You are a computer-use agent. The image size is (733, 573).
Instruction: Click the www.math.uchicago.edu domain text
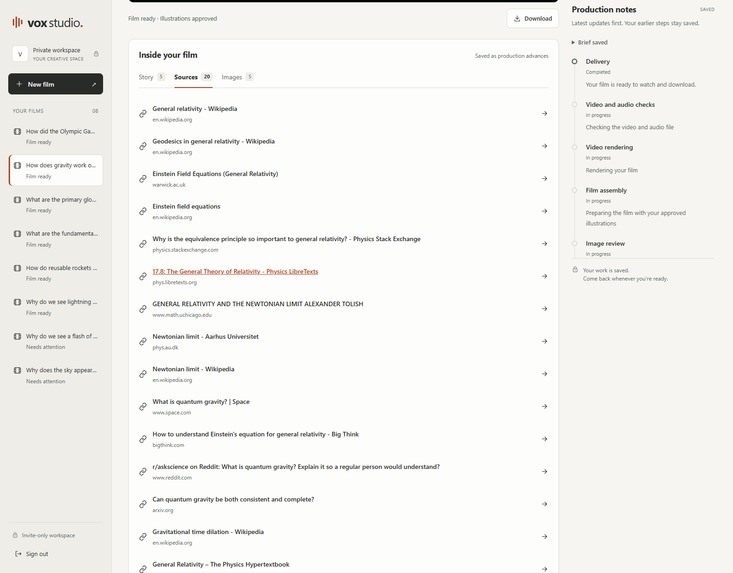click(182, 315)
